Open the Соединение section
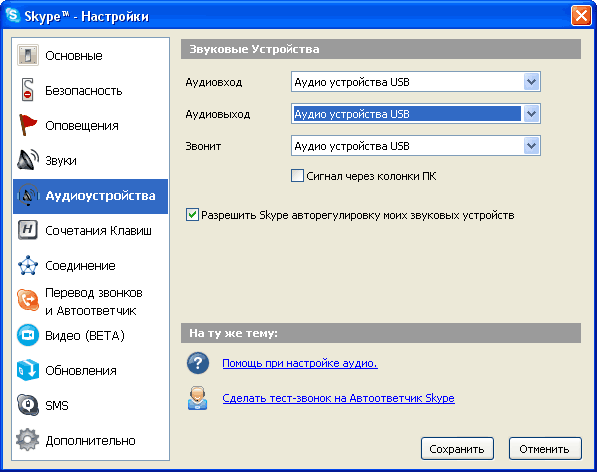This screenshot has width=597, height=472. (x=91, y=266)
